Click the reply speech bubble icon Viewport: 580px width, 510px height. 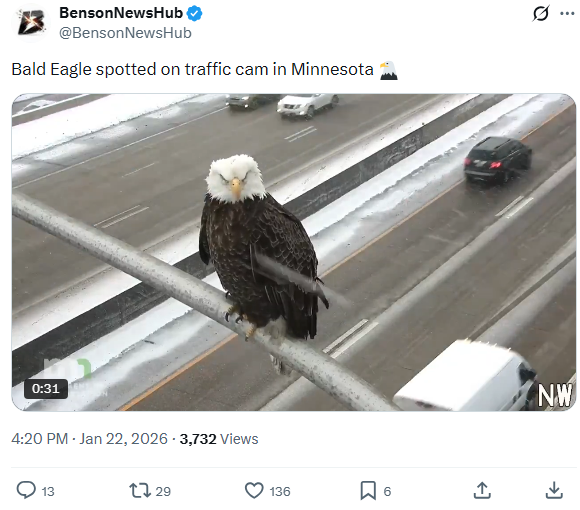26,490
